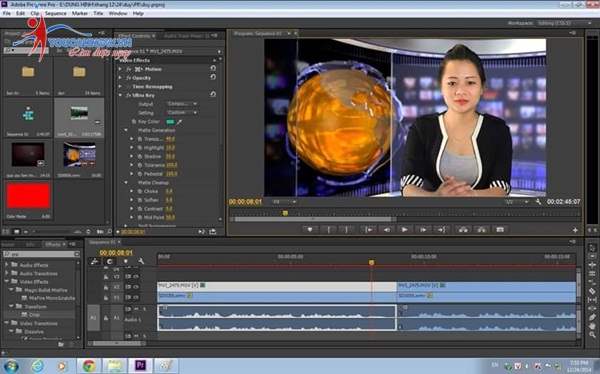600x374 pixels.
Task: Toggle animation stopwatch for Key Color
Action: tap(134, 122)
